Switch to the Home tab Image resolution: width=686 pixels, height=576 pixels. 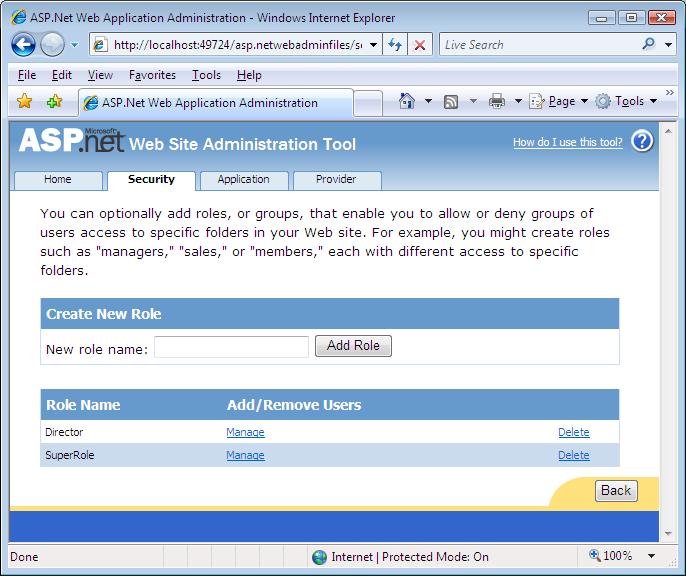(x=58, y=180)
